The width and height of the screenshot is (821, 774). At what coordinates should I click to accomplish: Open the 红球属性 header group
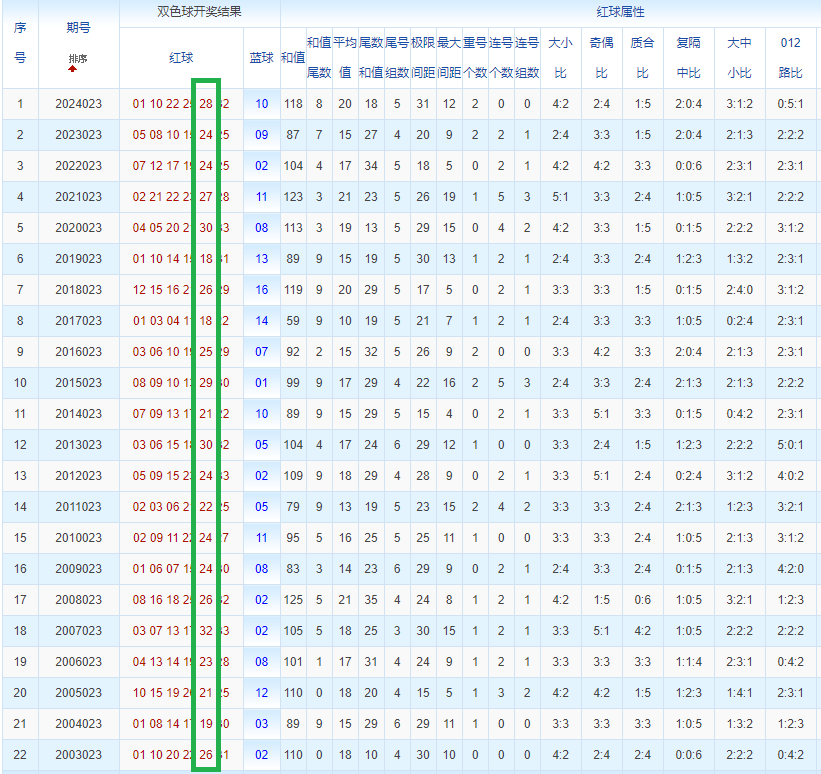click(x=620, y=12)
